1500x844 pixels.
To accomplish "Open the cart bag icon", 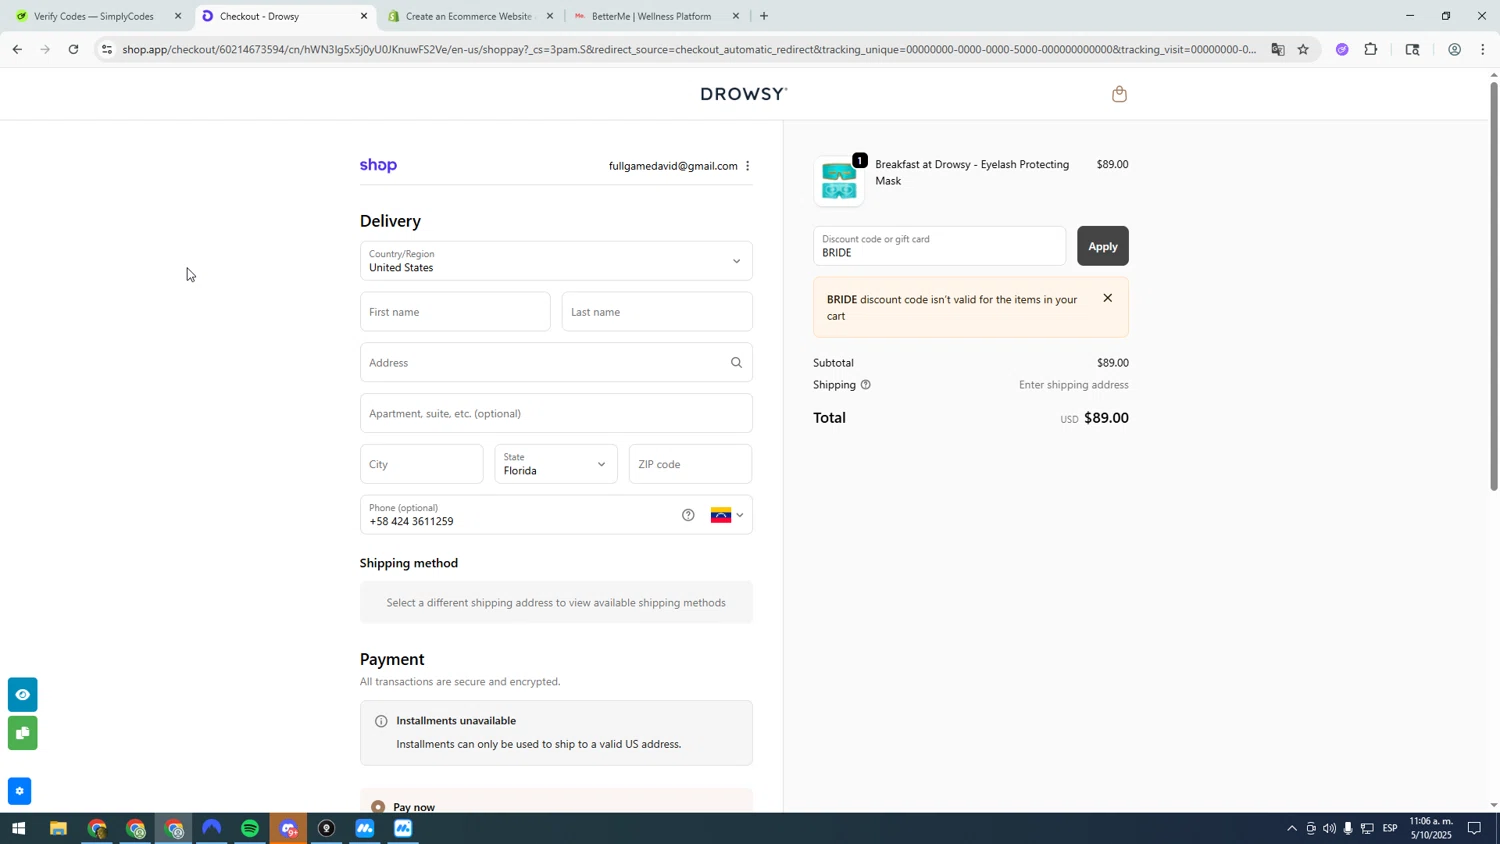I will tap(1119, 94).
